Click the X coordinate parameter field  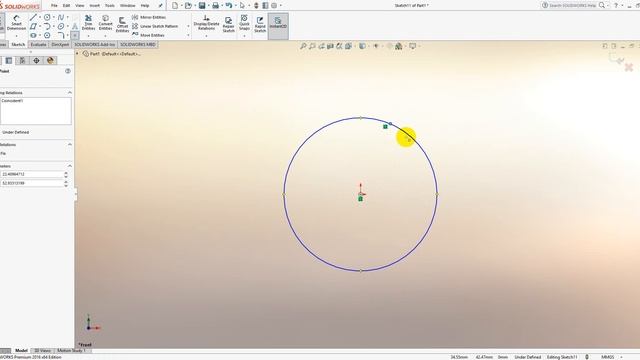pos(32,174)
